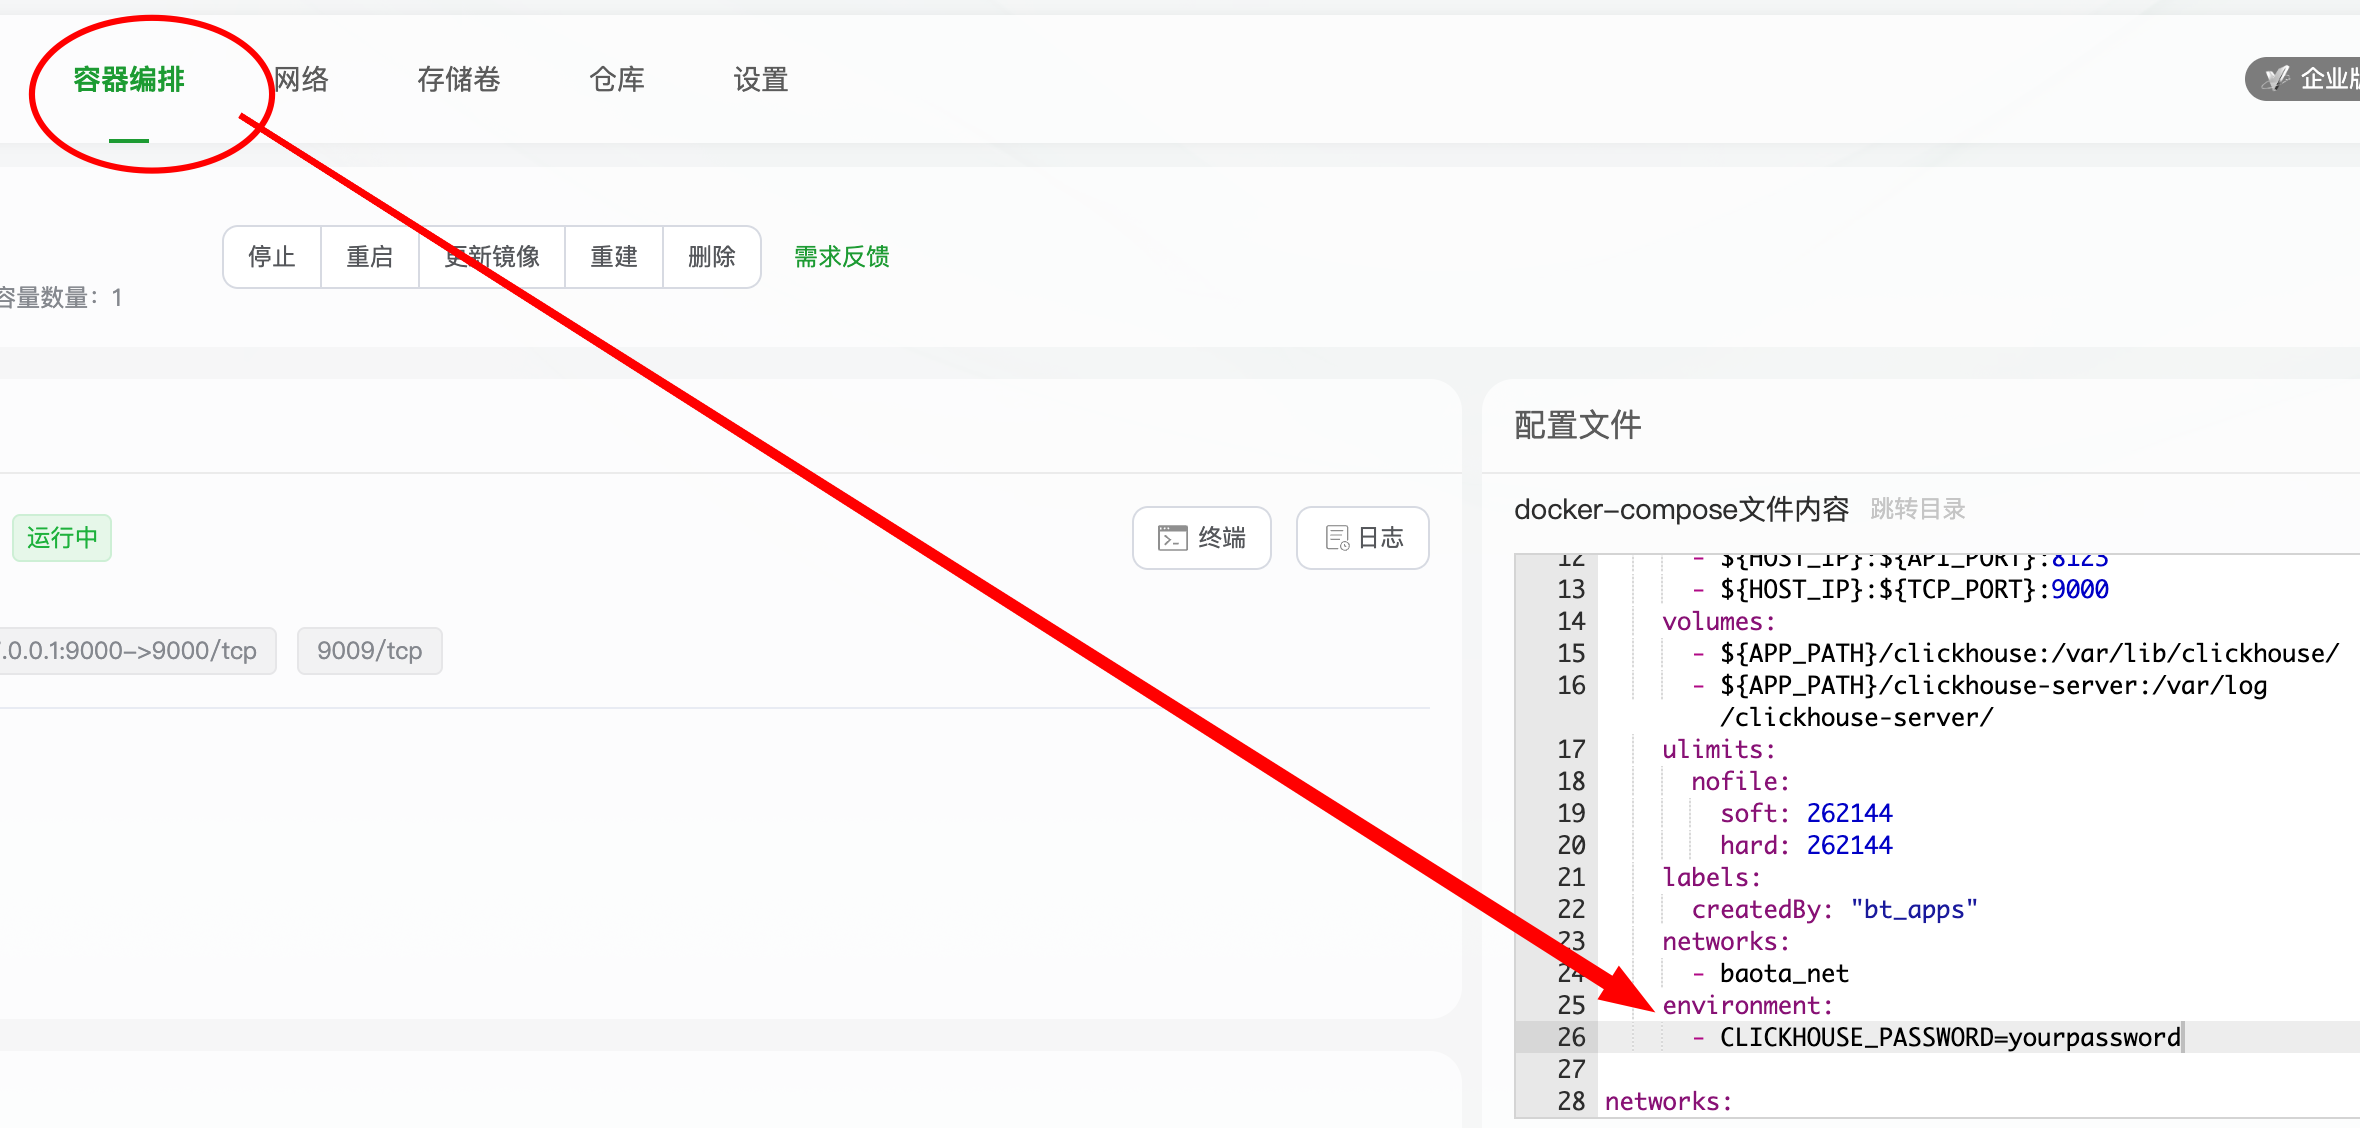Open the terminal (终端) for the container
The width and height of the screenshot is (2360, 1128).
(x=1201, y=538)
